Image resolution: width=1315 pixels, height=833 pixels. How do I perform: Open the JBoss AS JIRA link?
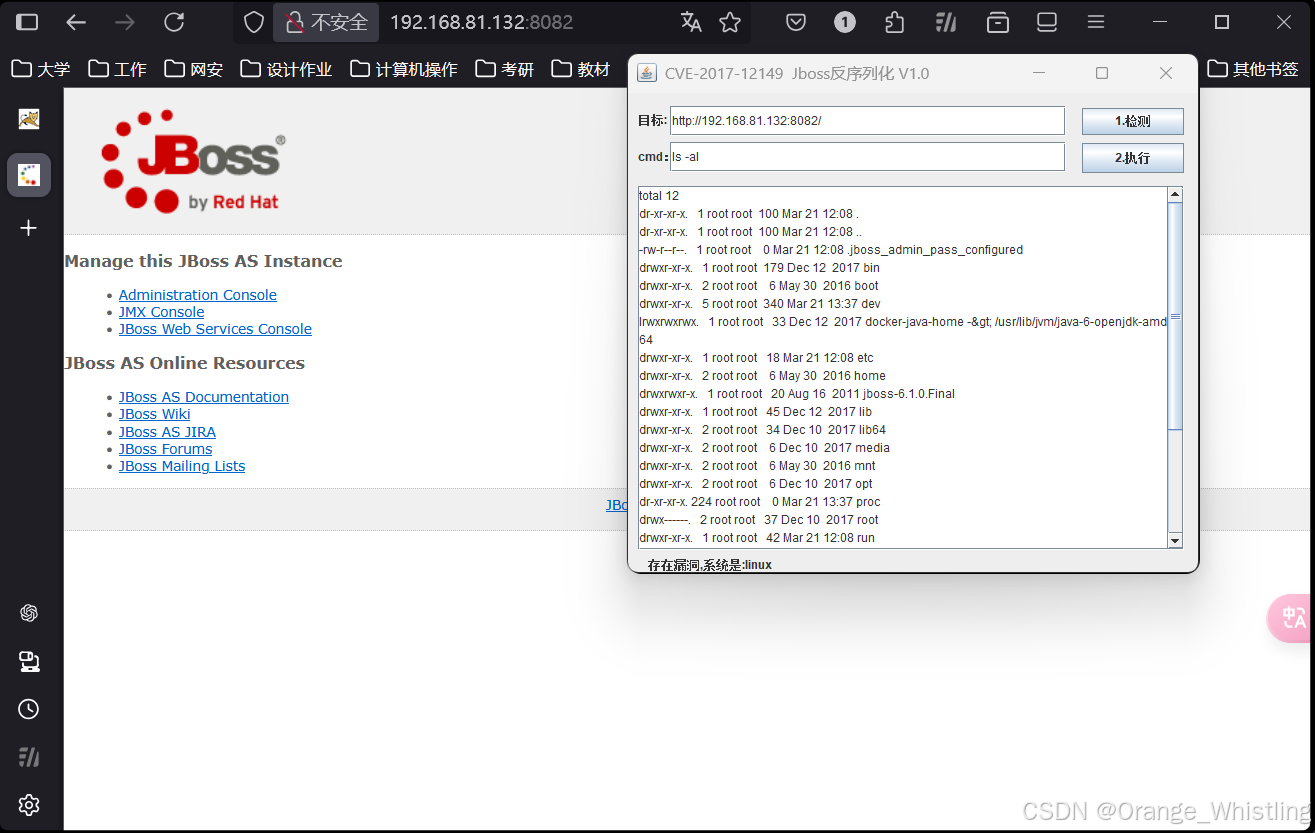pyautogui.click(x=167, y=432)
